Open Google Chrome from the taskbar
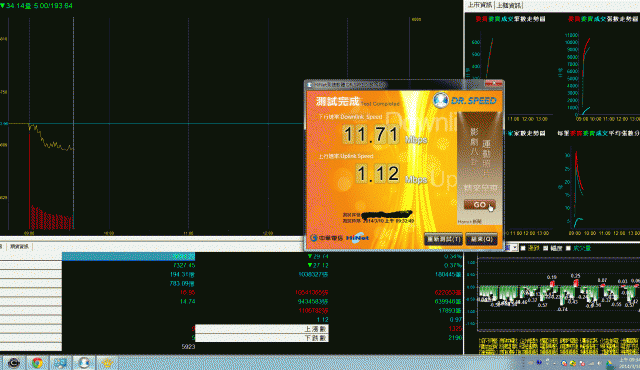640x370 pixels. point(37,363)
